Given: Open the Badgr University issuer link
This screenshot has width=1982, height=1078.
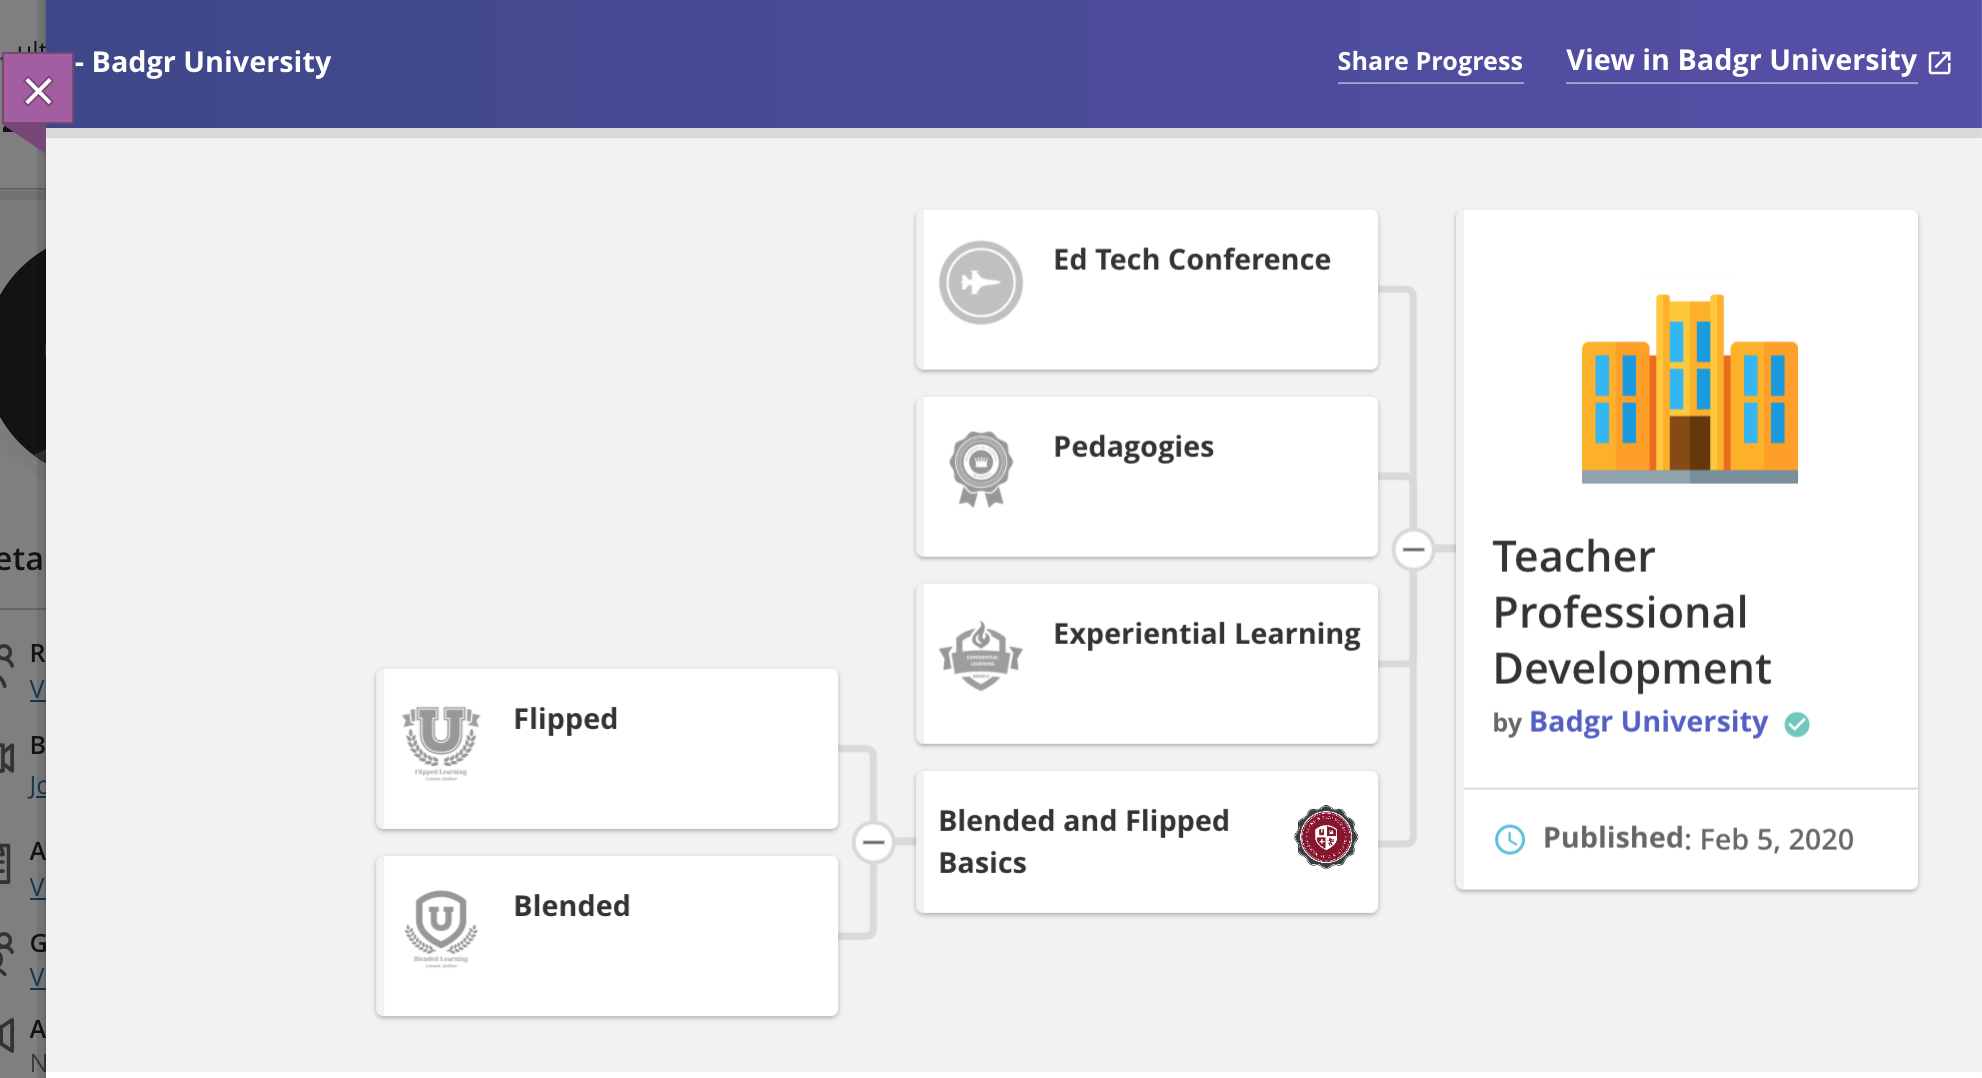Looking at the screenshot, I should click(1648, 722).
